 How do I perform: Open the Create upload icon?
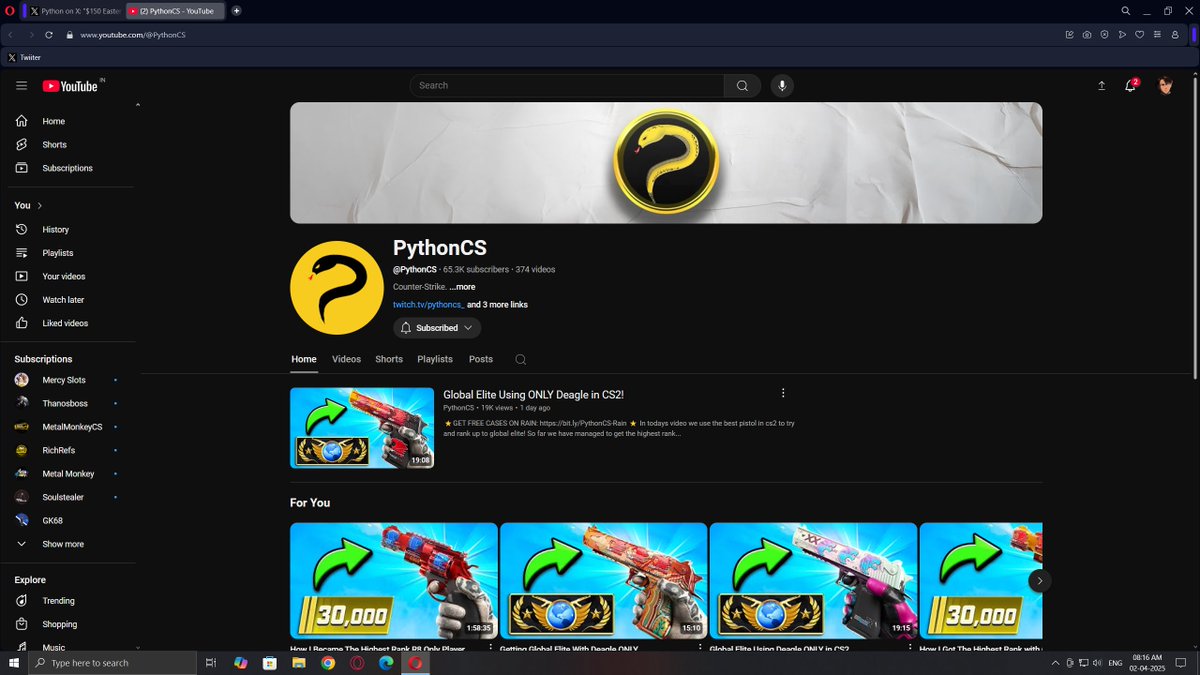click(1101, 86)
